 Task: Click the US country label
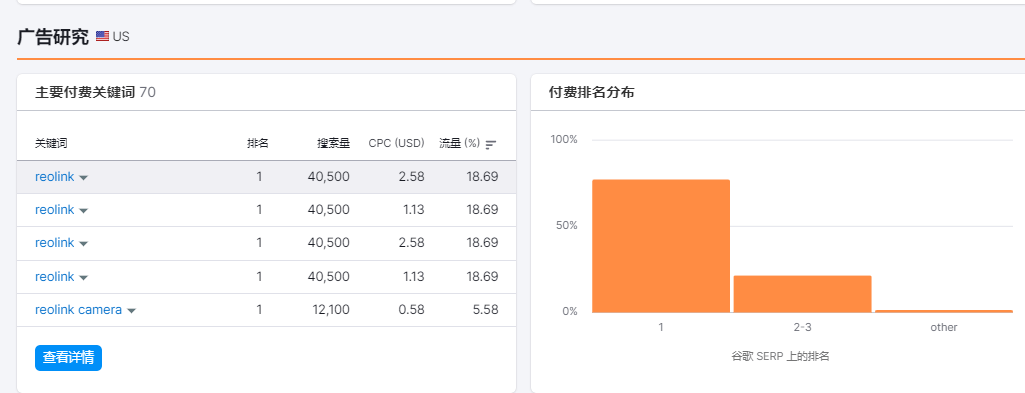121,37
